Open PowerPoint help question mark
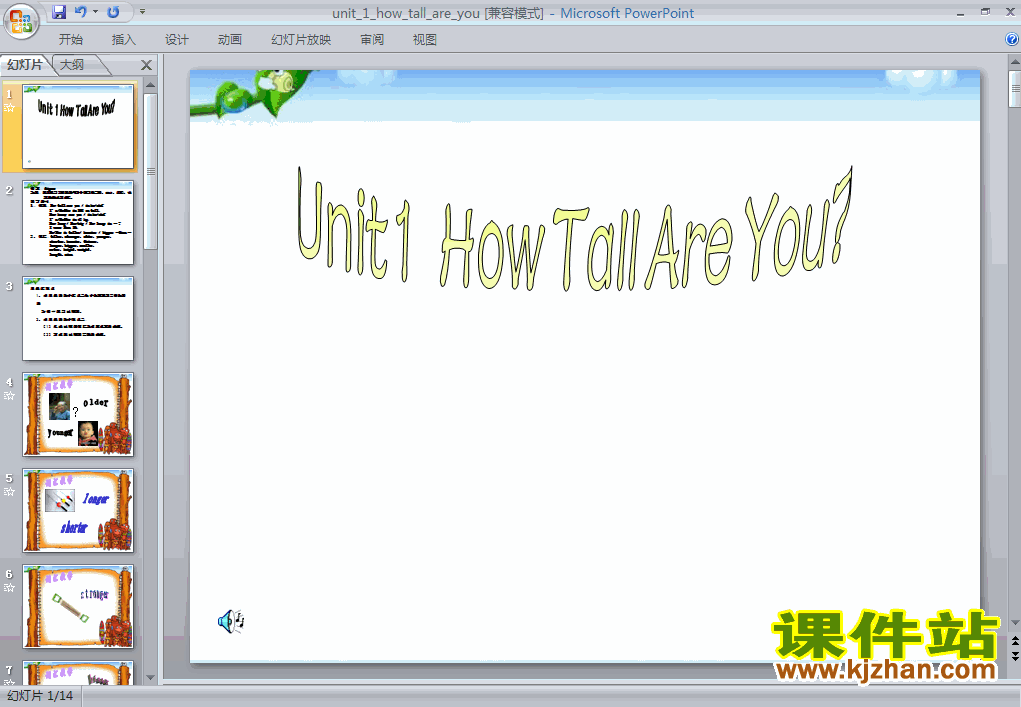Screen dimensions: 1021x707 click(x=1012, y=39)
